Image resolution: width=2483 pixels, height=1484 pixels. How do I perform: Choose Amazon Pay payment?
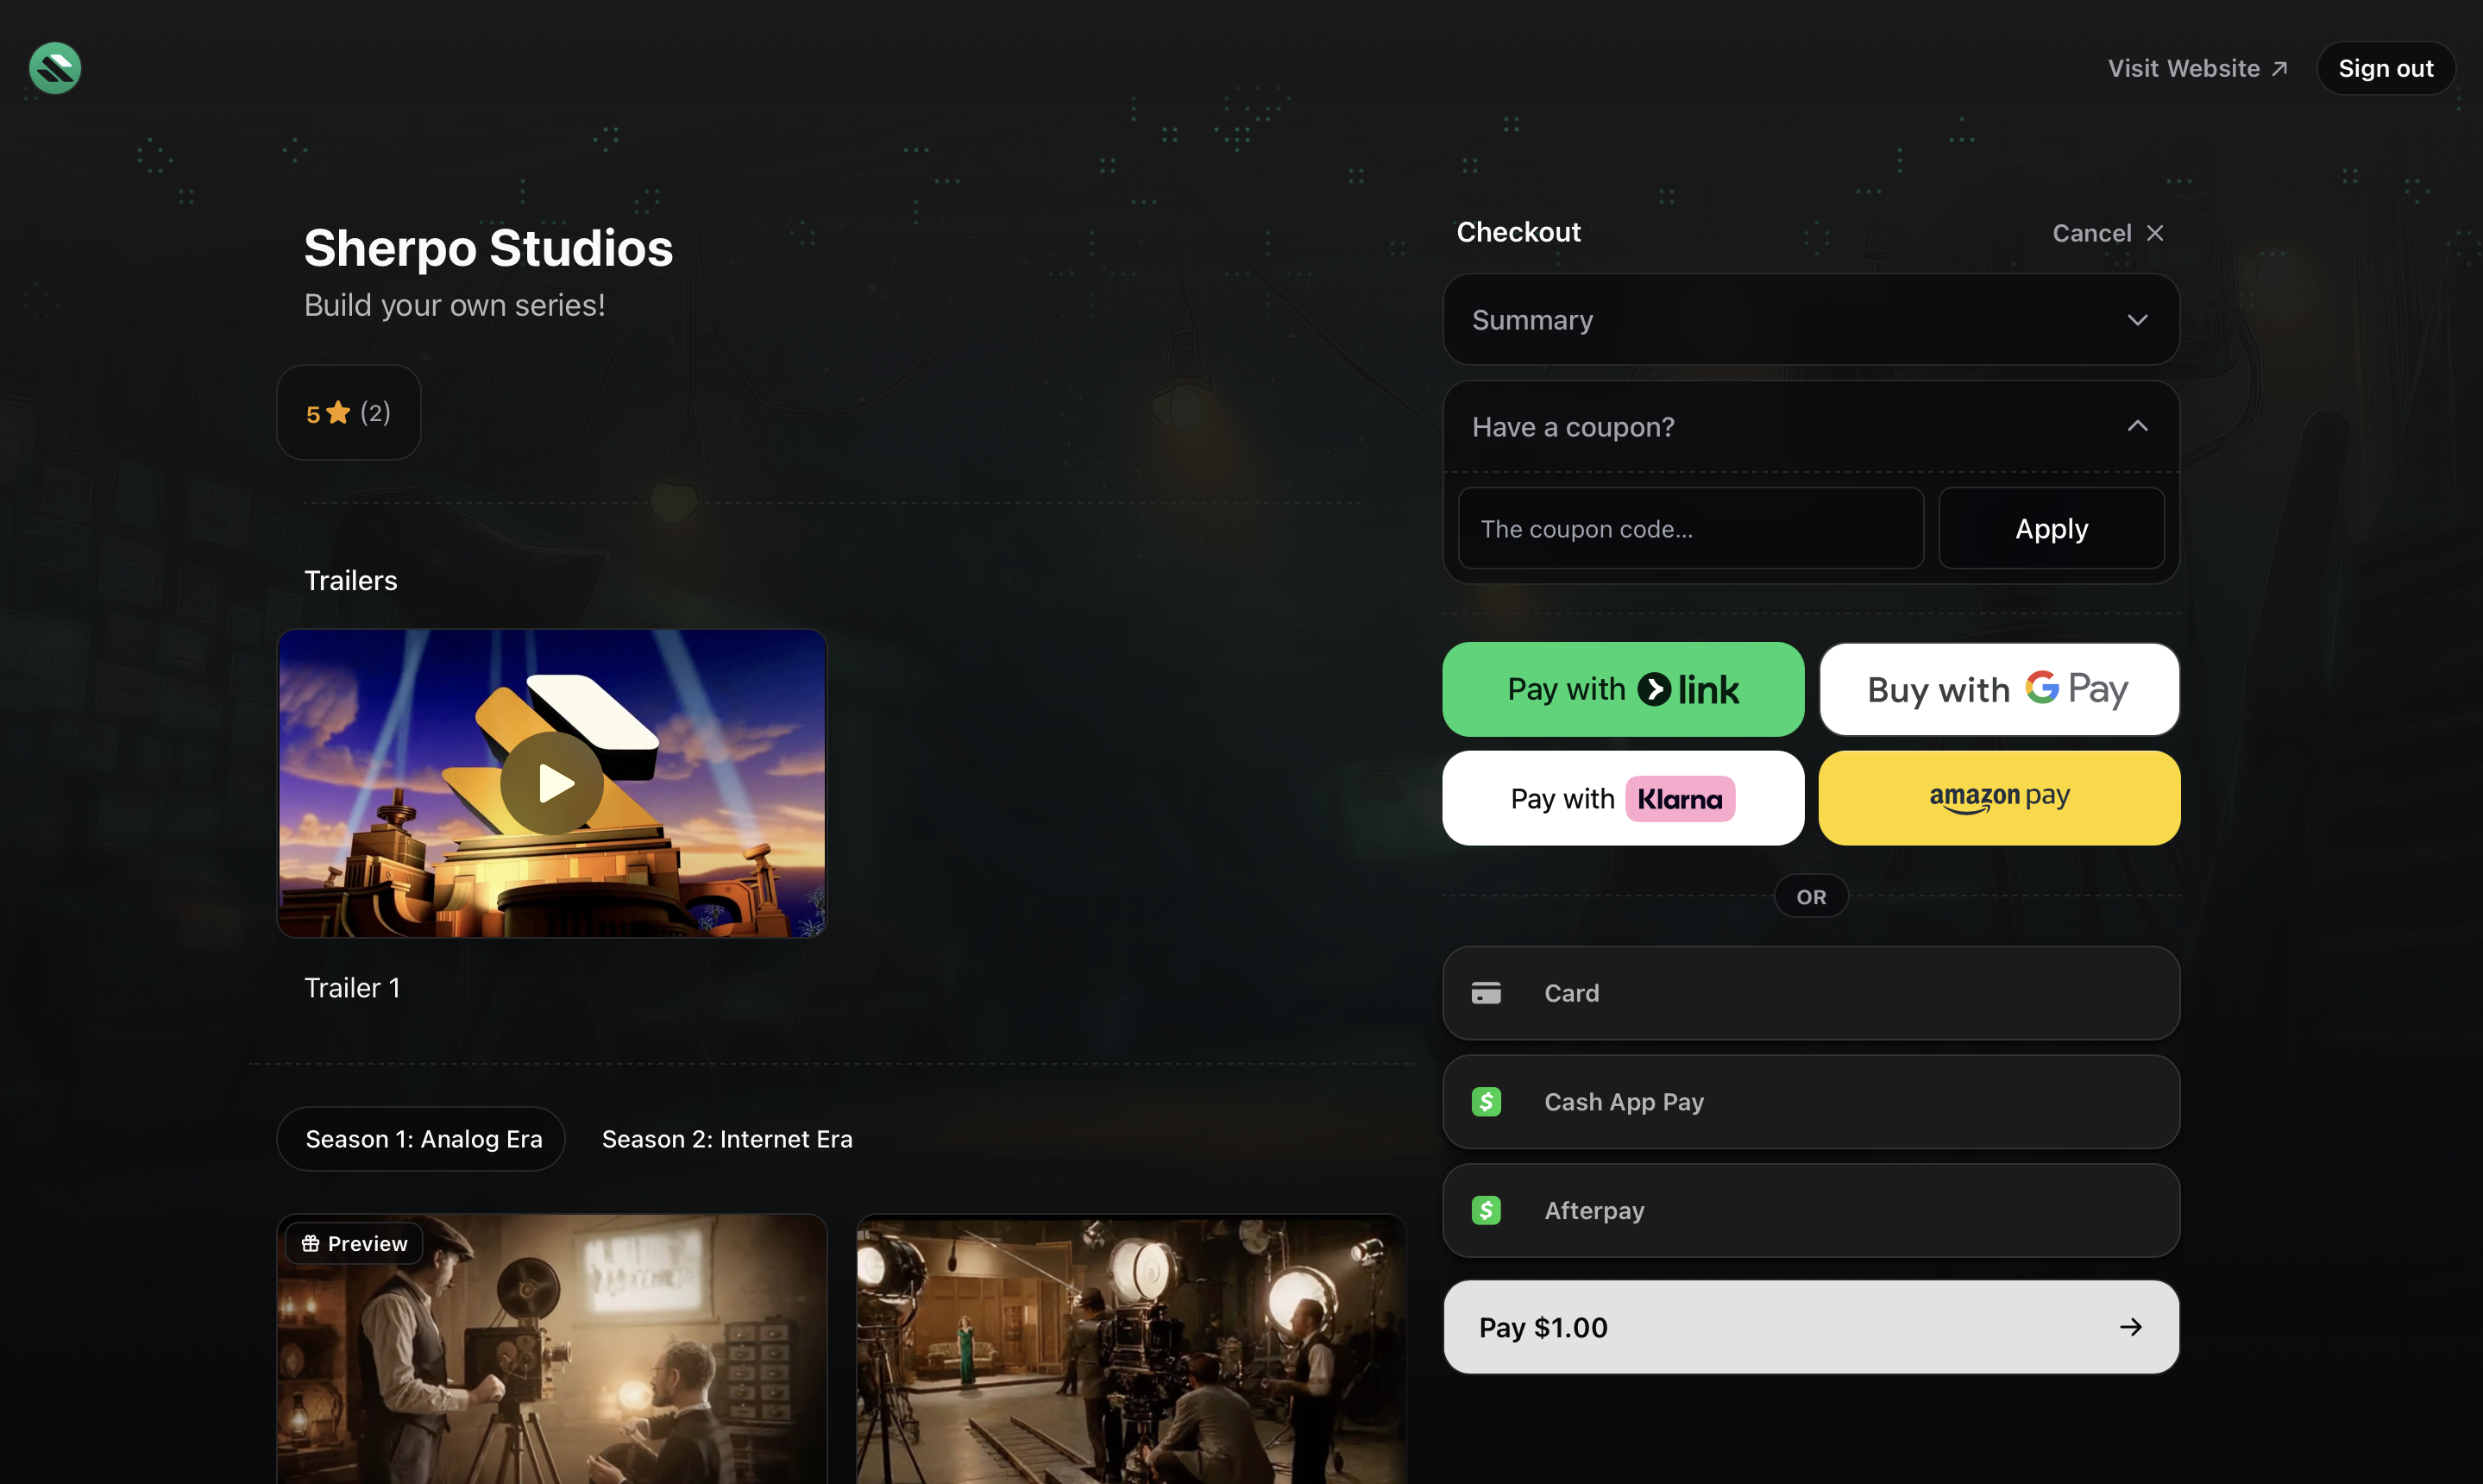coord(1997,797)
